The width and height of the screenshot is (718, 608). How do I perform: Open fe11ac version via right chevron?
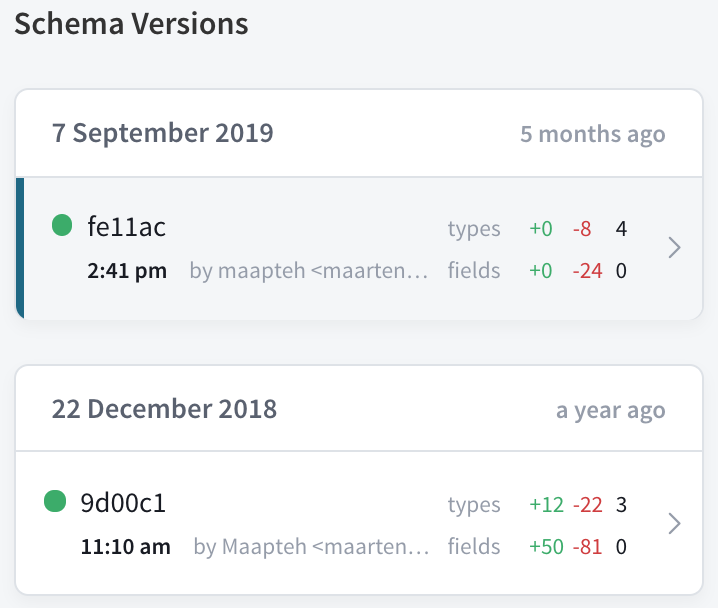click(x=674, y=248)
